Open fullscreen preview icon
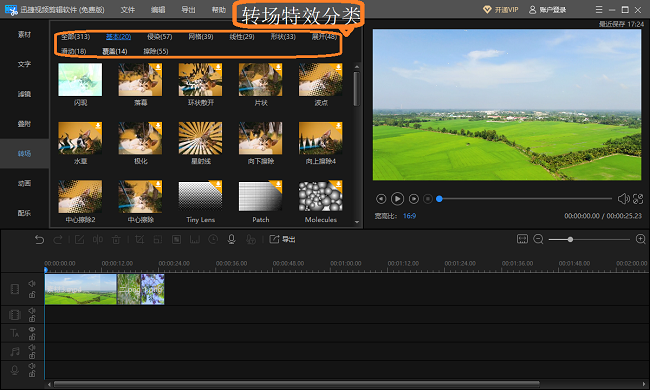 [638, 199]
